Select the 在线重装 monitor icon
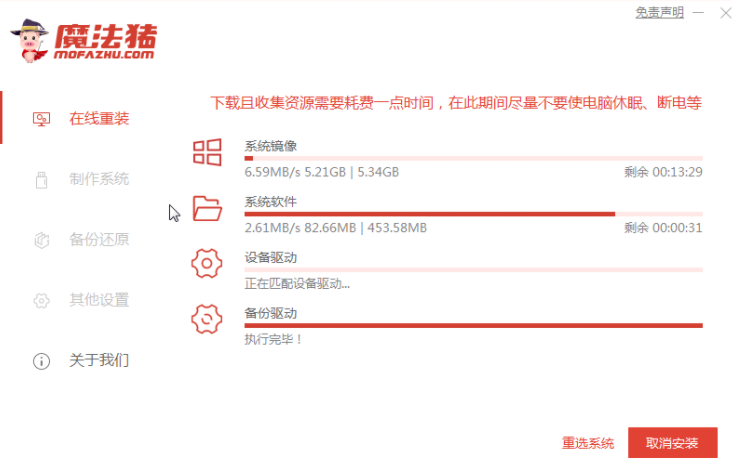Viewport: 732px width, 466px height. pyautogui.click(x=41, y=119)
